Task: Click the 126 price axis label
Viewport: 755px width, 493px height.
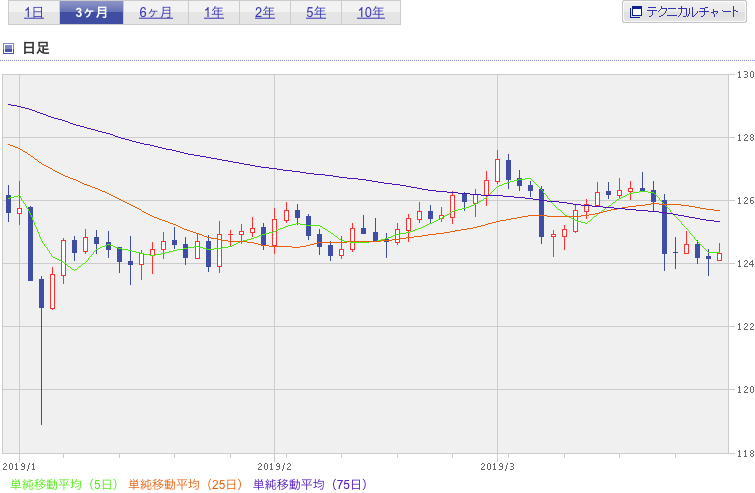Action: click(x=746, y=201)
